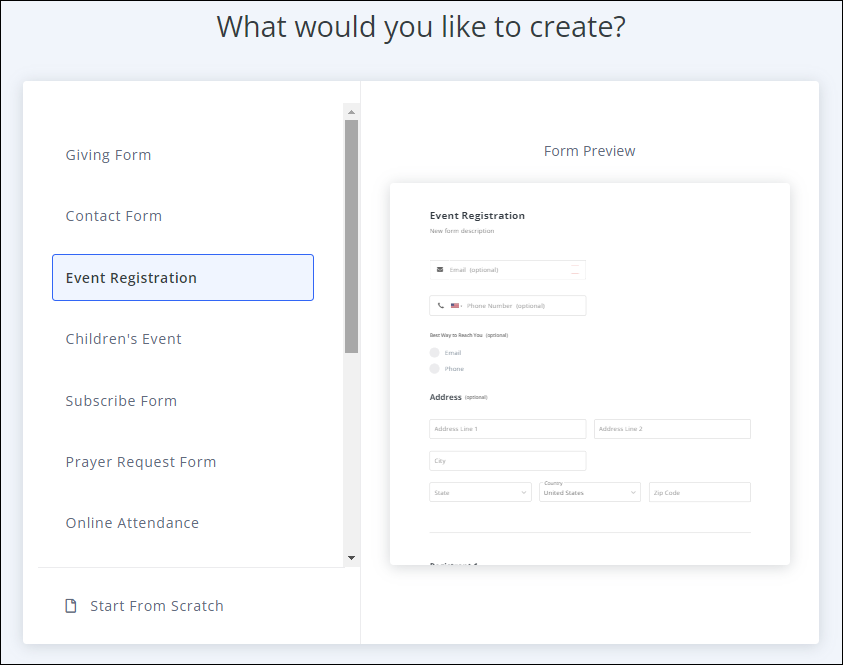843x665 pixels.
Task: Click the document icon beside Start From Scratch
Action: [x=70, y=605]
